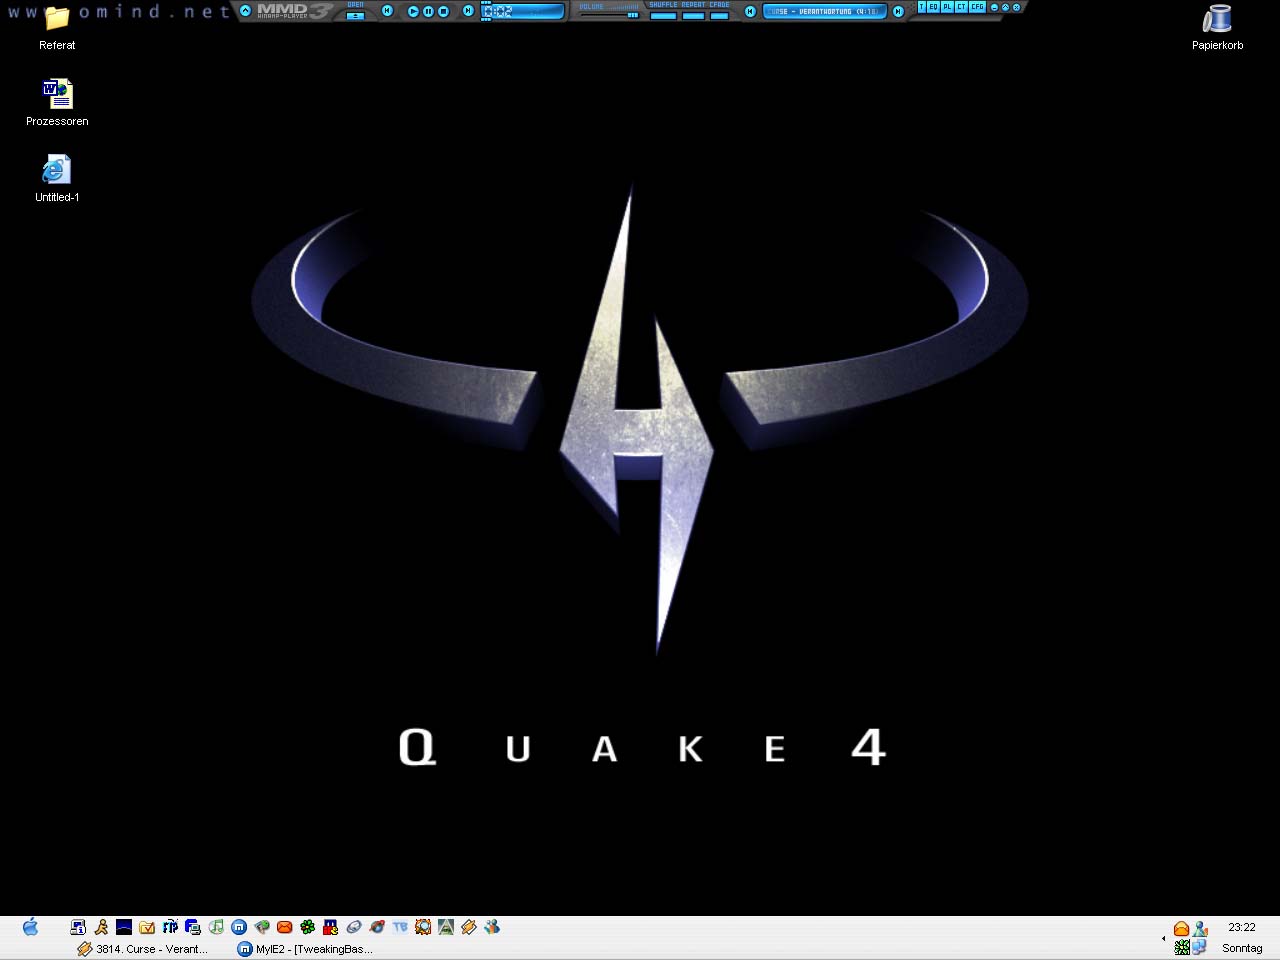Open the Prozessoren Word document

point(57,102)
